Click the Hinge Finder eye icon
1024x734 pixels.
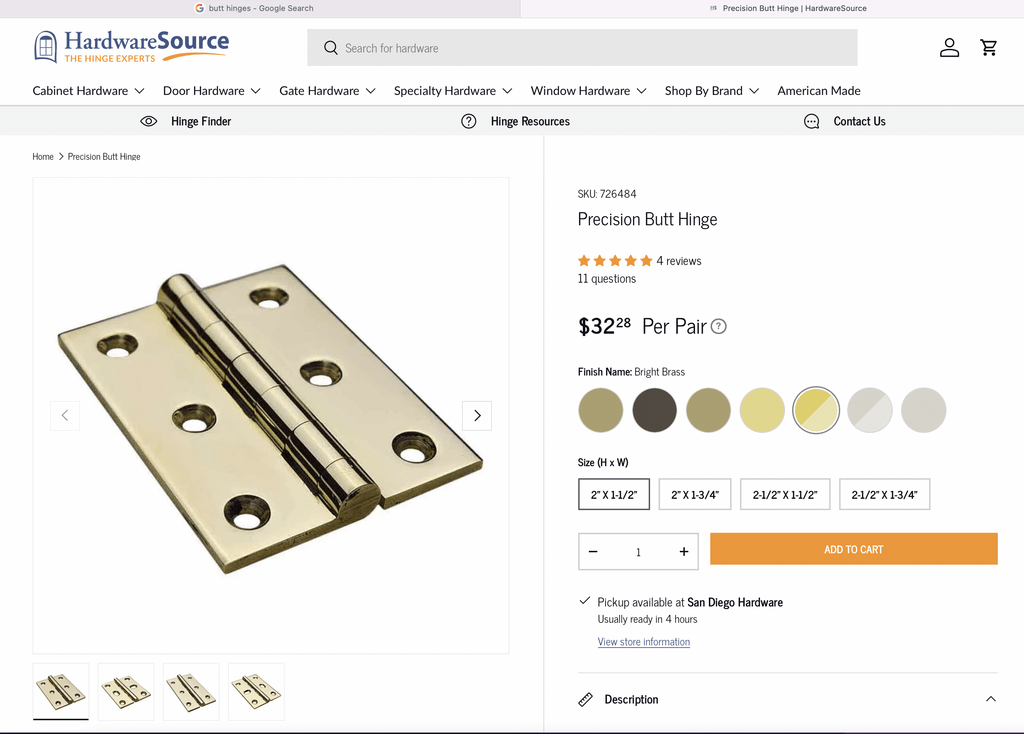pyautogui.click(x=149, y=121)
